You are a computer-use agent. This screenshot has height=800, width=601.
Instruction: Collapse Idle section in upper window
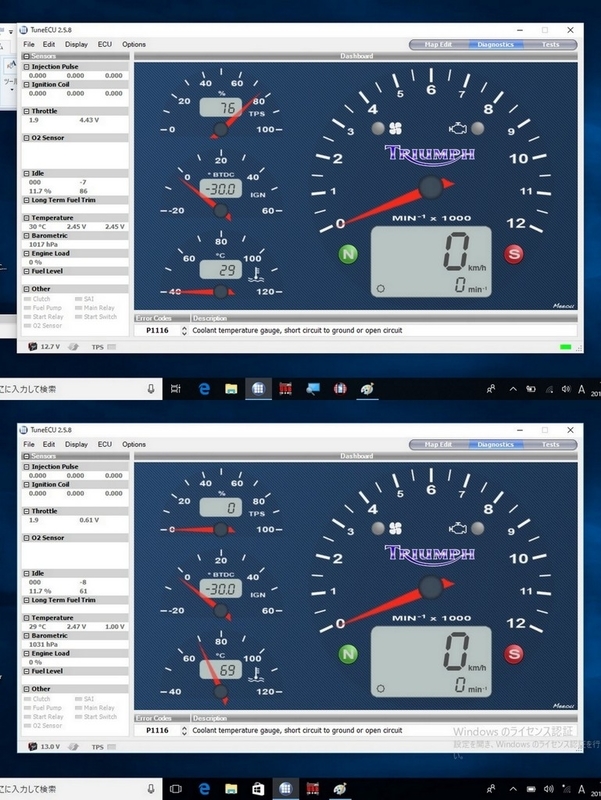click(27, 173)
